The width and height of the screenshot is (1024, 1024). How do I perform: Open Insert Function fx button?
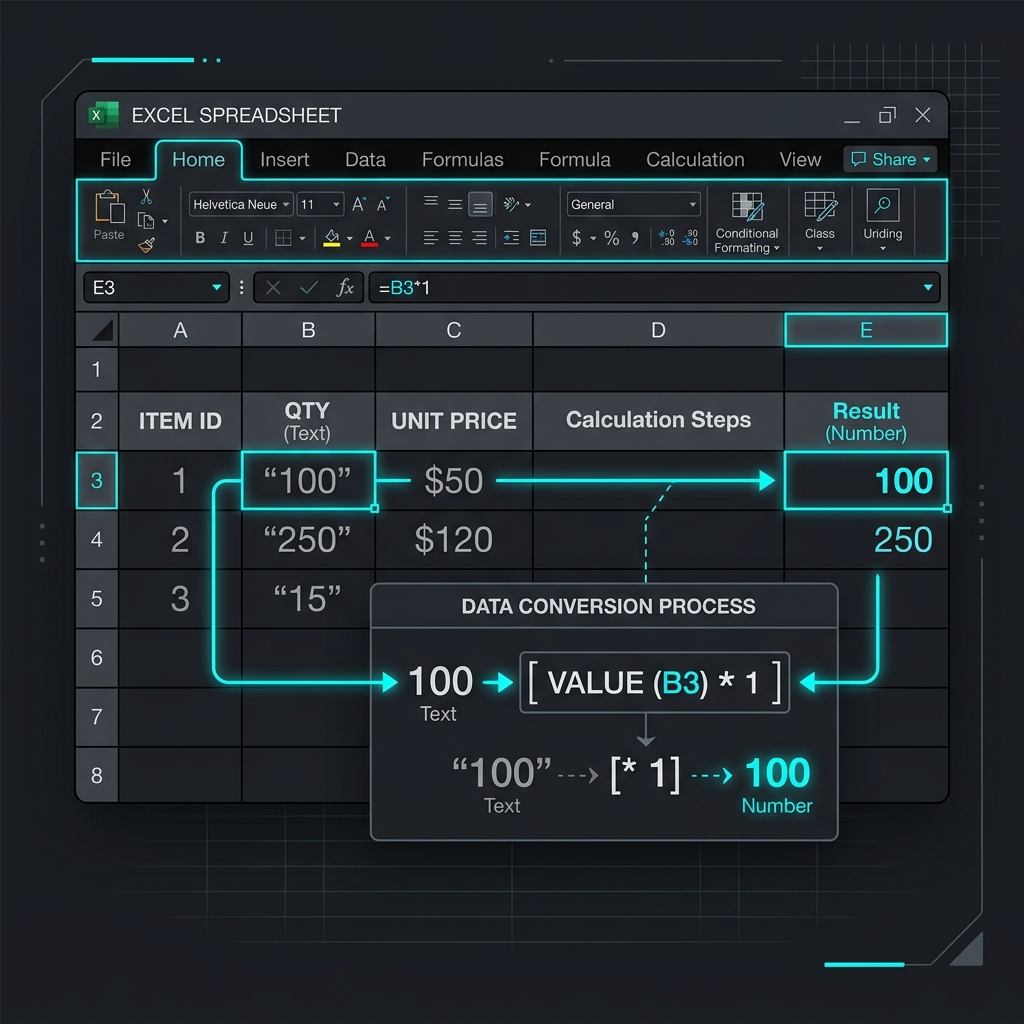click(345, 287)
